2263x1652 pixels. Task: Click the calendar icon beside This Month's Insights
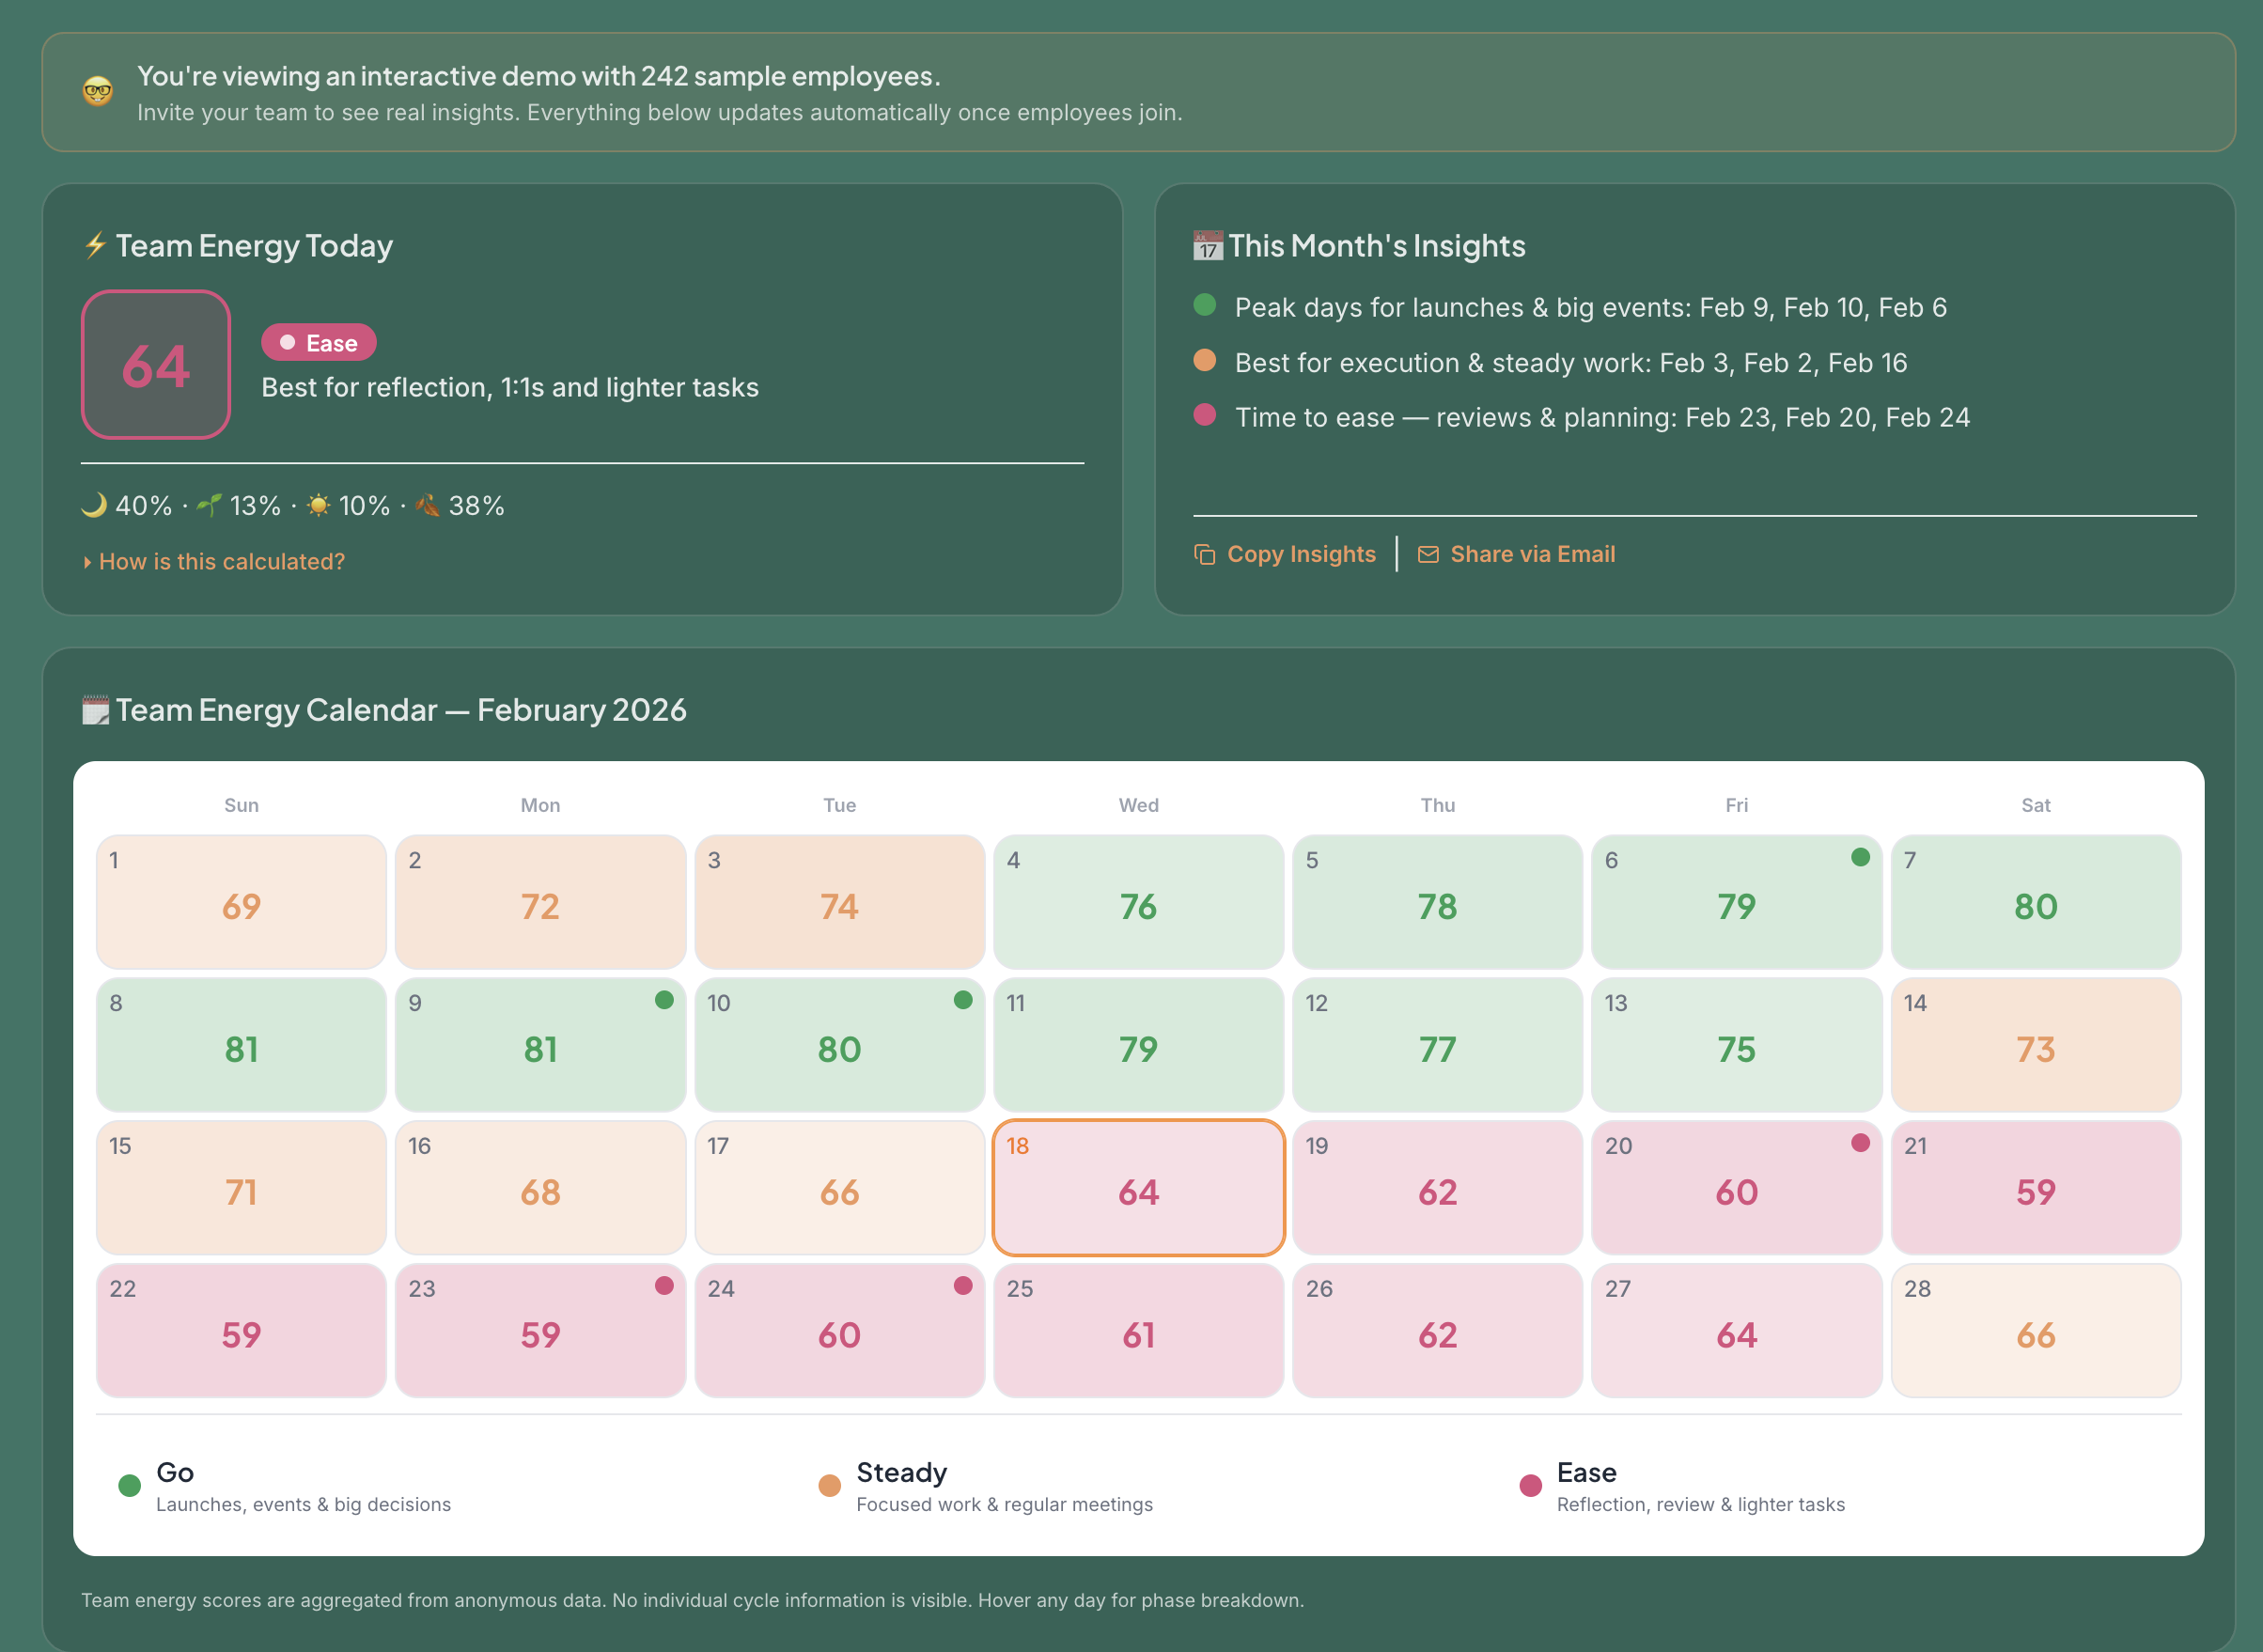pyautogui.click(x=1207, y=246)
